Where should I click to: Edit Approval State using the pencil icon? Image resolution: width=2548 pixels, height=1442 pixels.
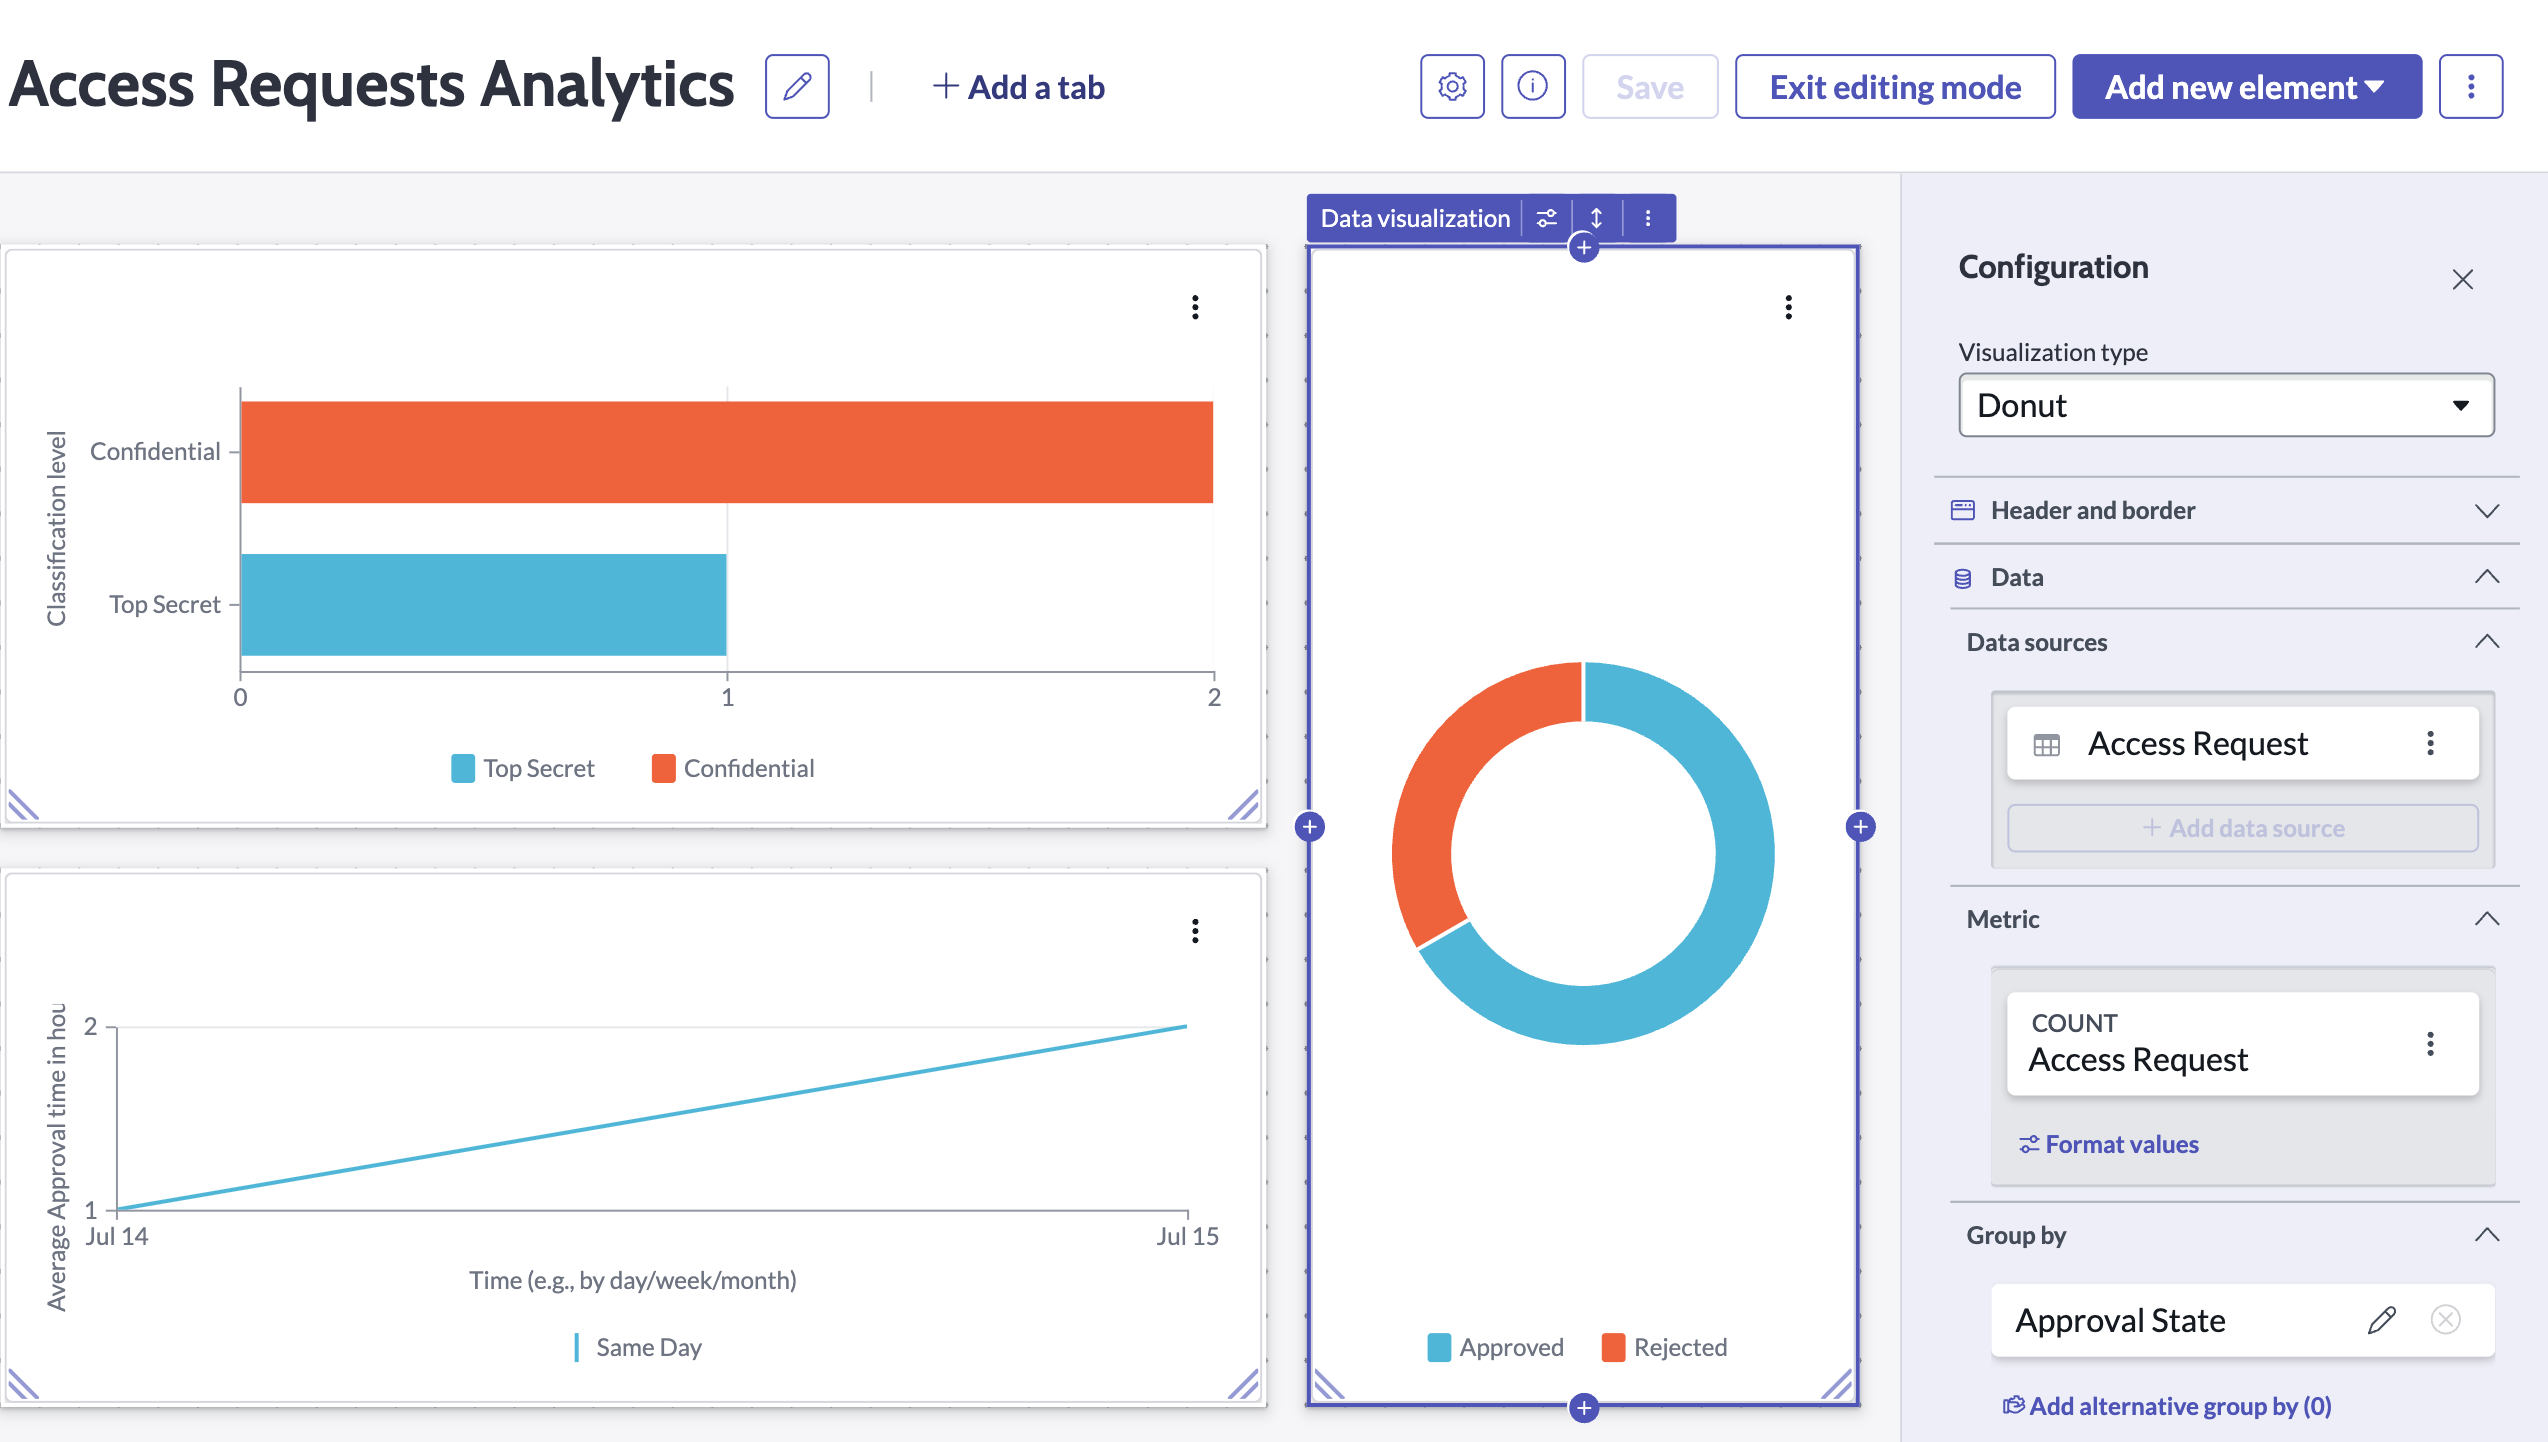[2381, 1320]
